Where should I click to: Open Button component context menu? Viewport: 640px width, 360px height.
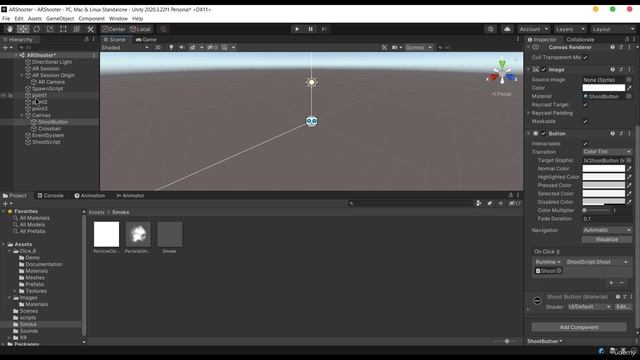[629, 133]
